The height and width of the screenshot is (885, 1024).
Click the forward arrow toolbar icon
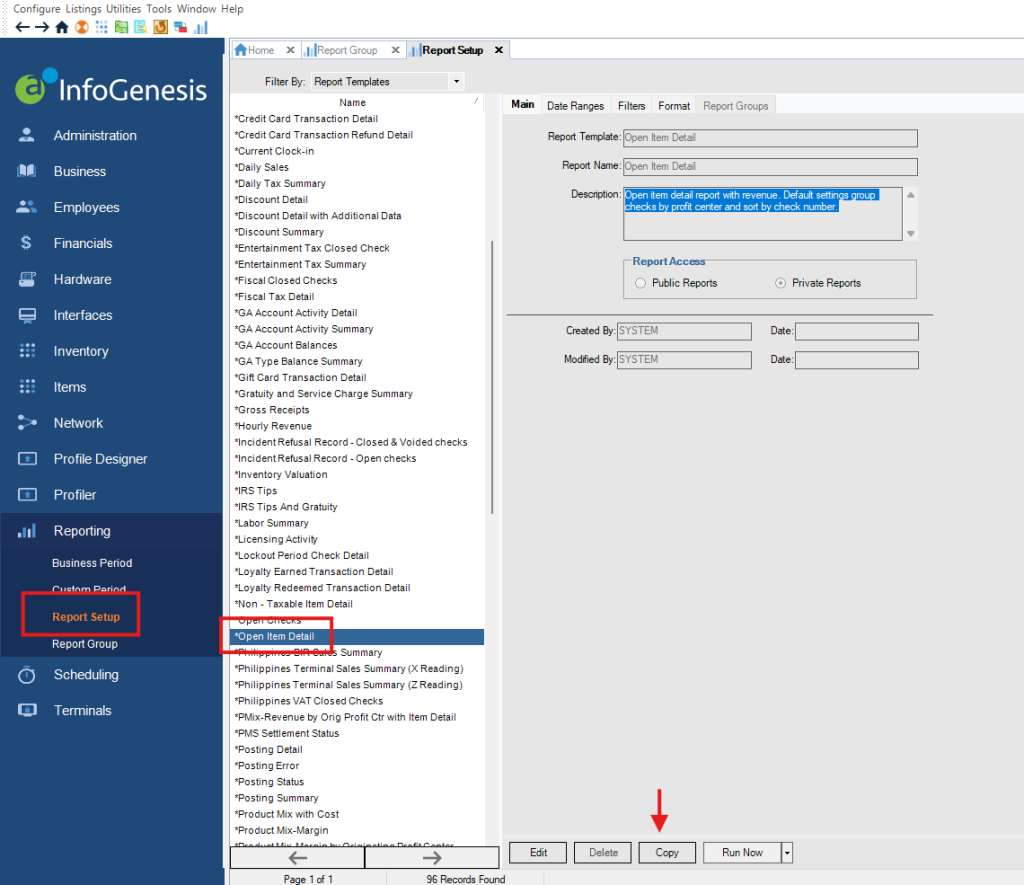(x=42, y=27)
